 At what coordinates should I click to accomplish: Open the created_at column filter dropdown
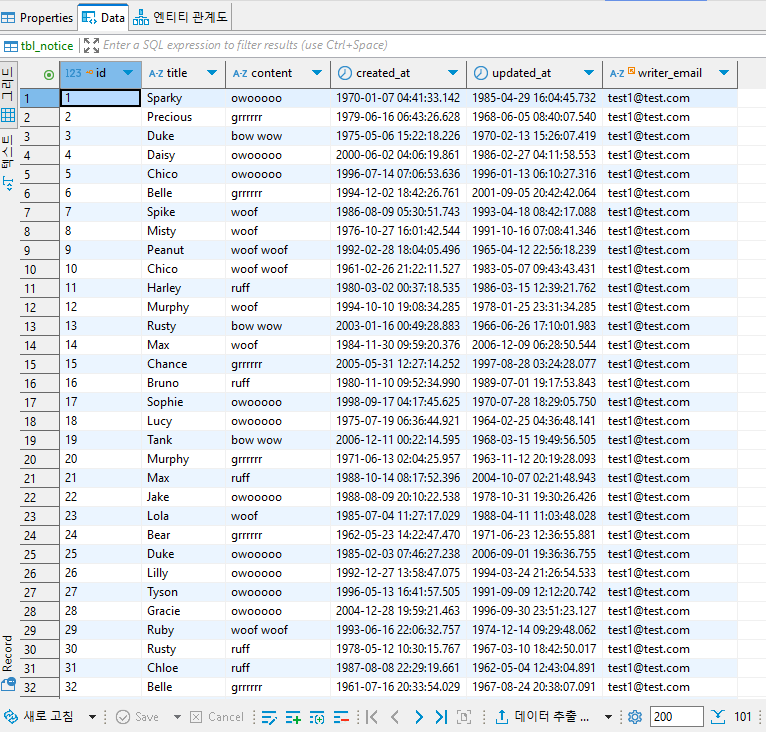coord(453,73)
